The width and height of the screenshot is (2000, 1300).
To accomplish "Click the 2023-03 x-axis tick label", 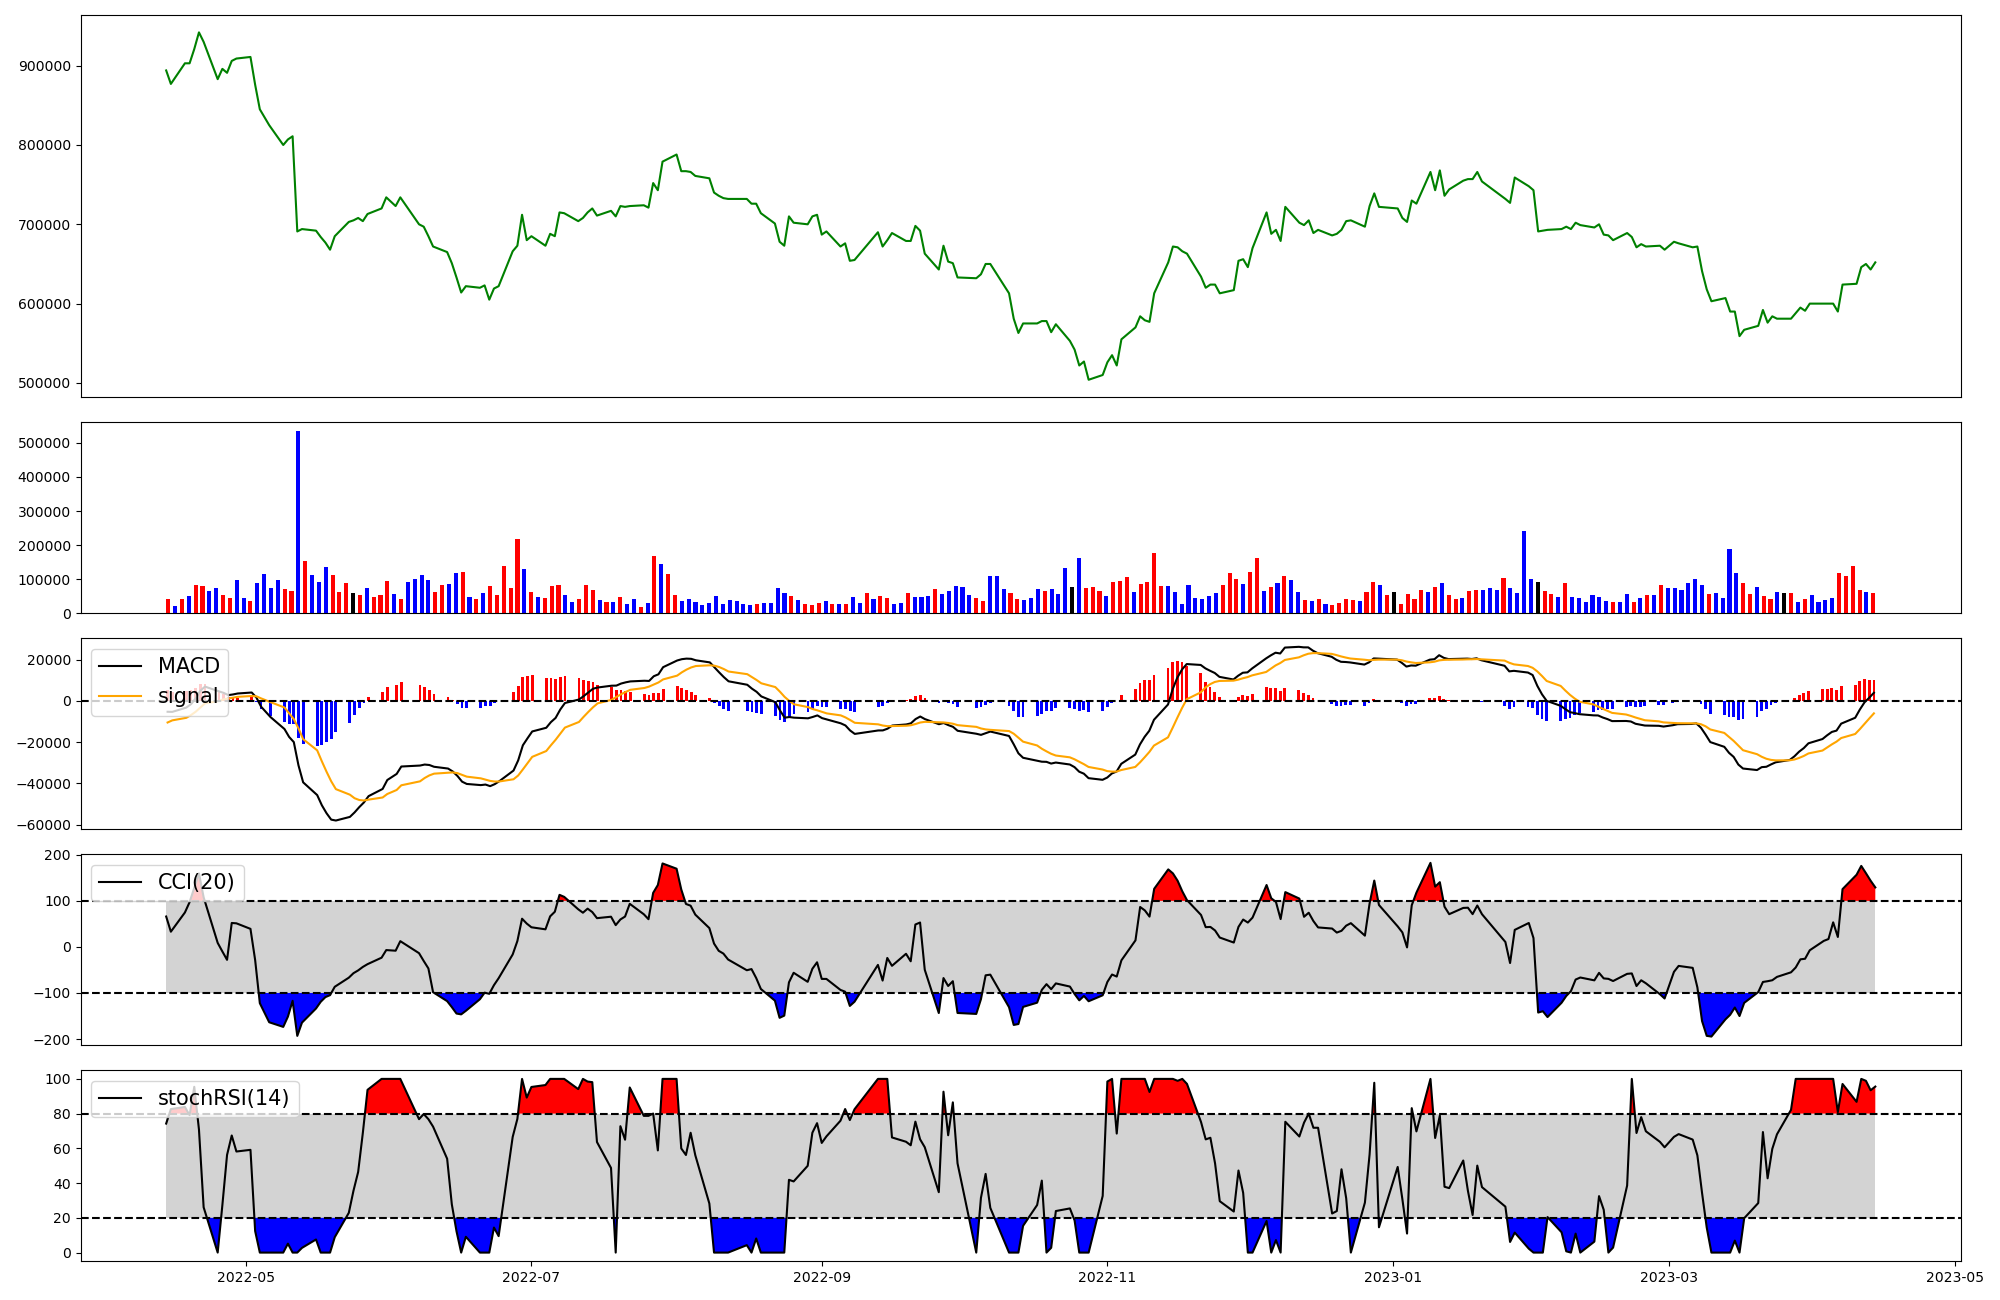I will [x=1669, y=1276].
